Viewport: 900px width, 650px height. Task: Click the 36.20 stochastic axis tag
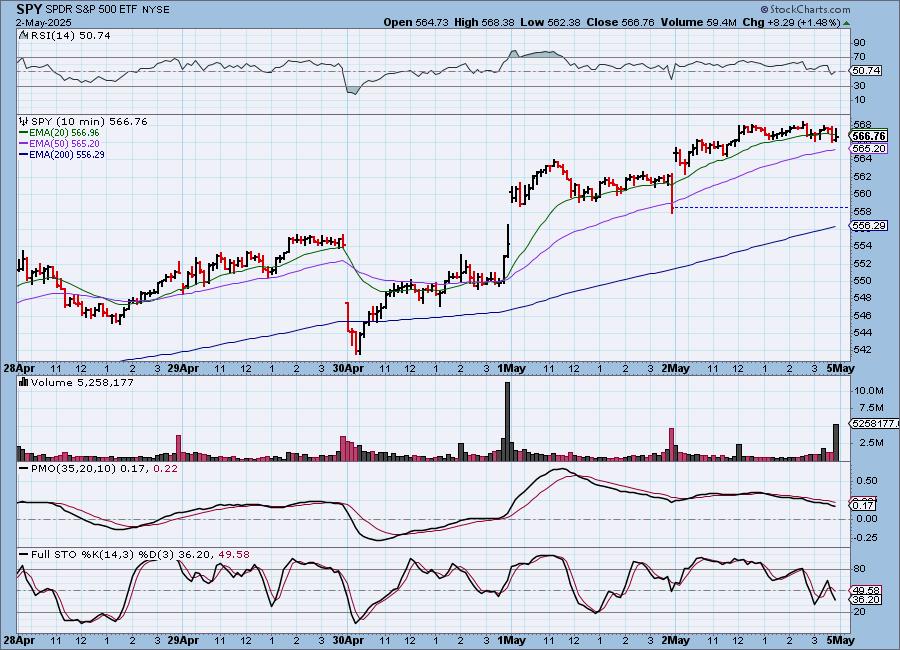click(866, 599)
